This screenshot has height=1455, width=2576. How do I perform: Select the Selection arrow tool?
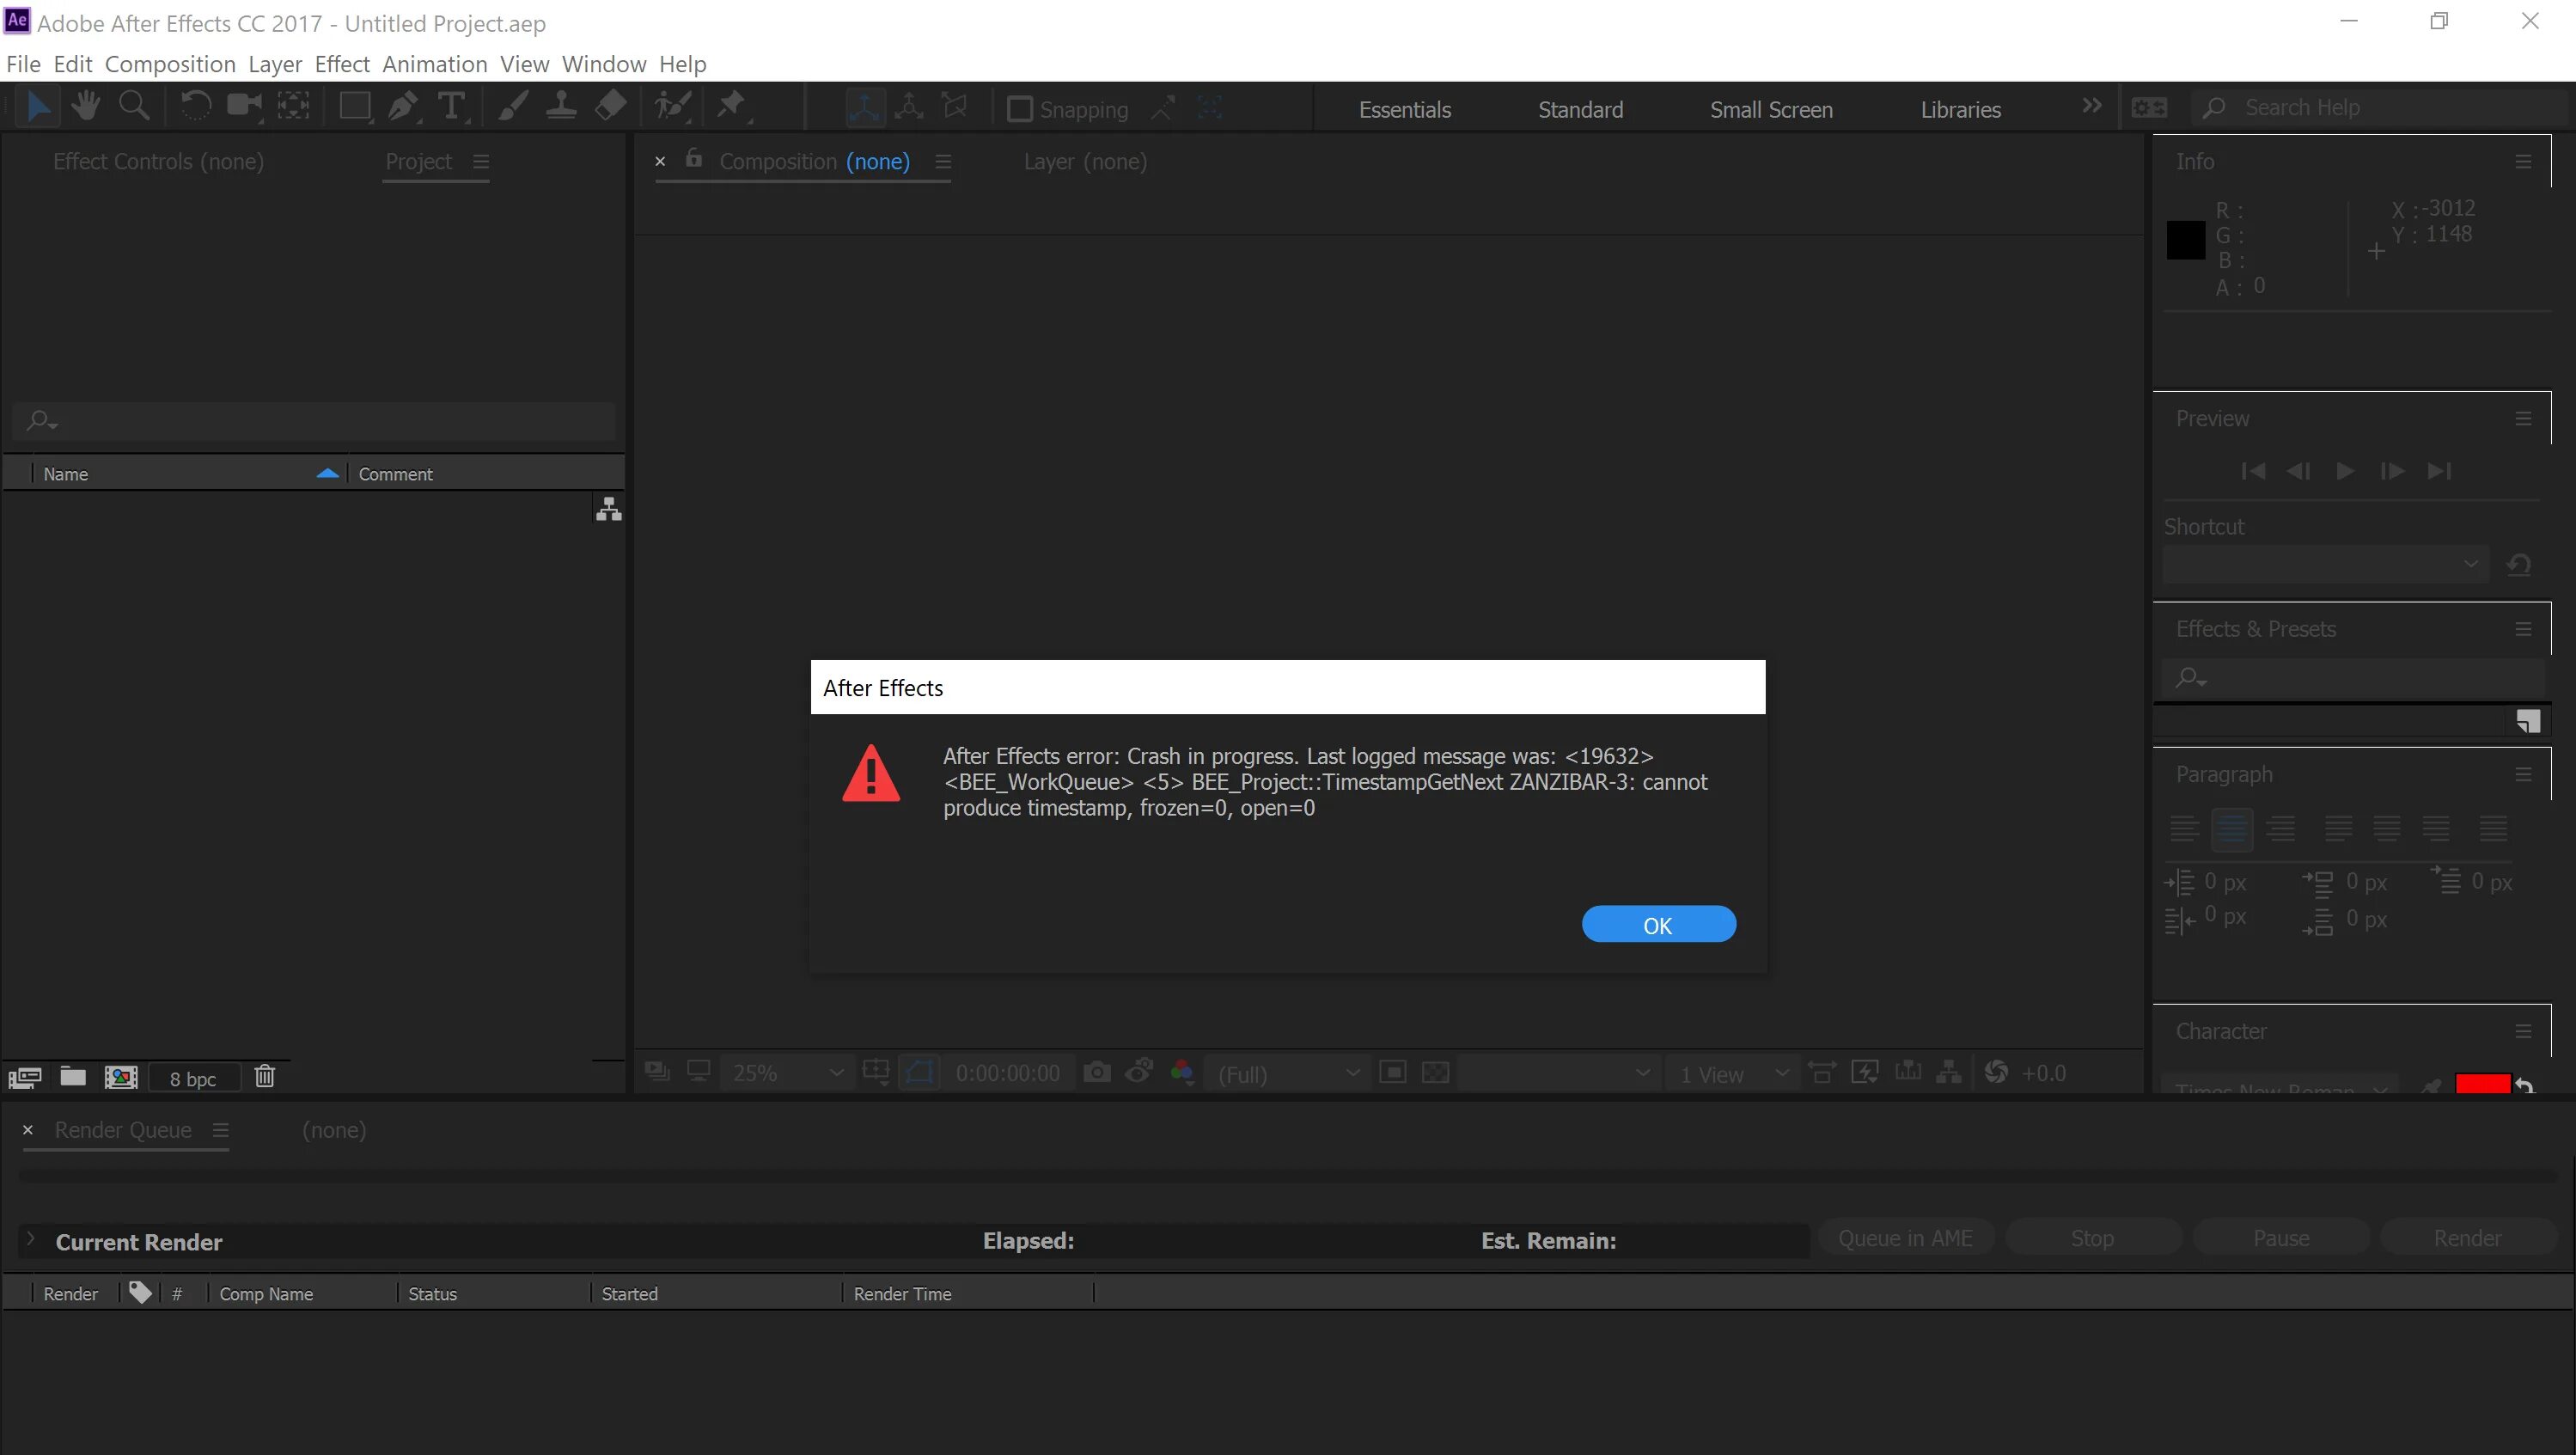coord(38,106)
